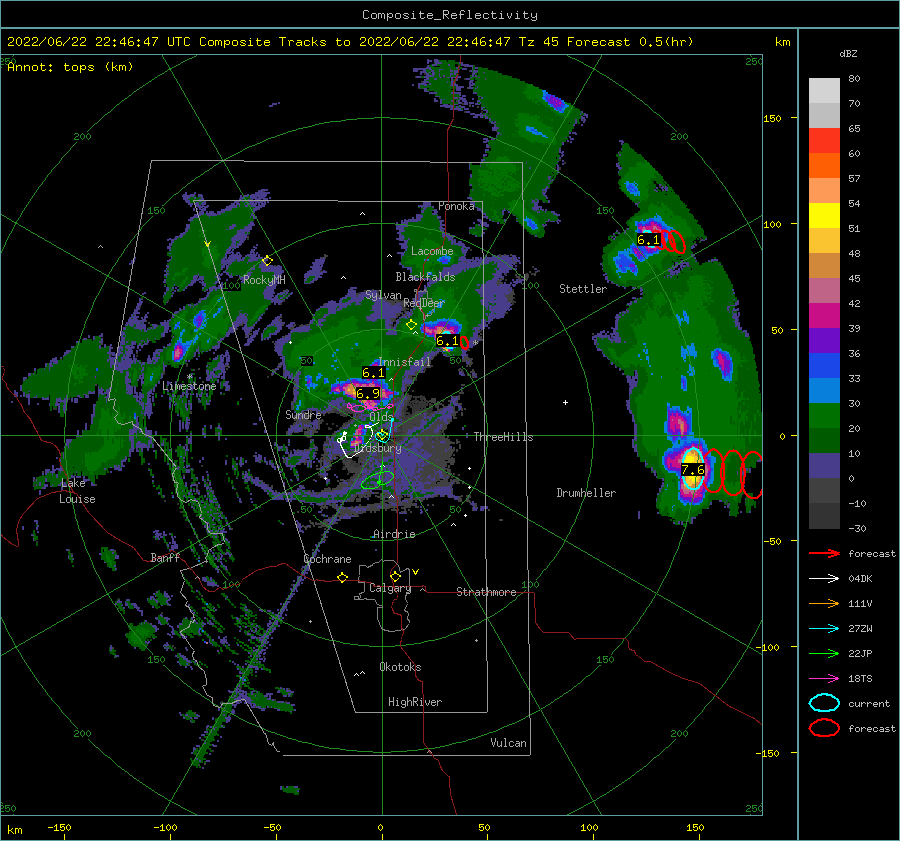
Task: Click the Lacombe town label
Action: 432,251
